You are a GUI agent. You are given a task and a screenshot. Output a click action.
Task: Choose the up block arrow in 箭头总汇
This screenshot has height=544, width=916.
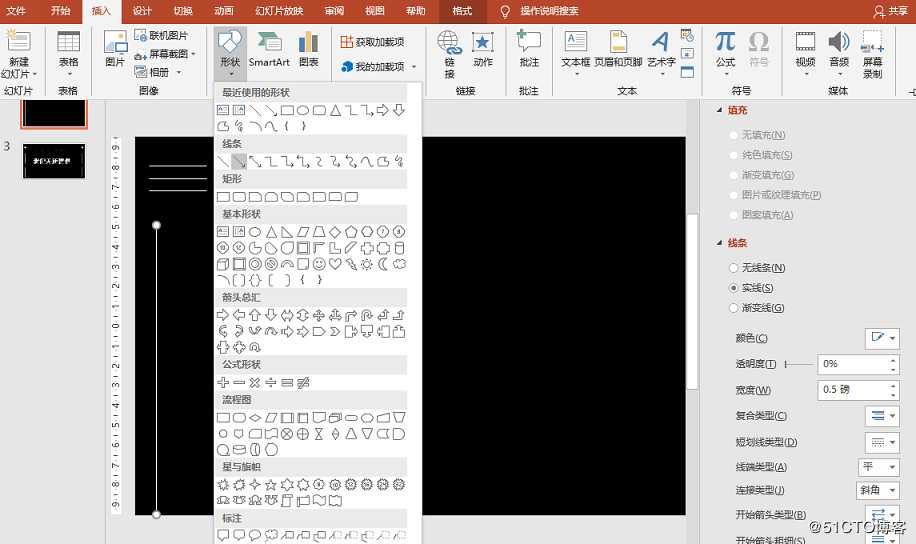[x=255, y=315]
